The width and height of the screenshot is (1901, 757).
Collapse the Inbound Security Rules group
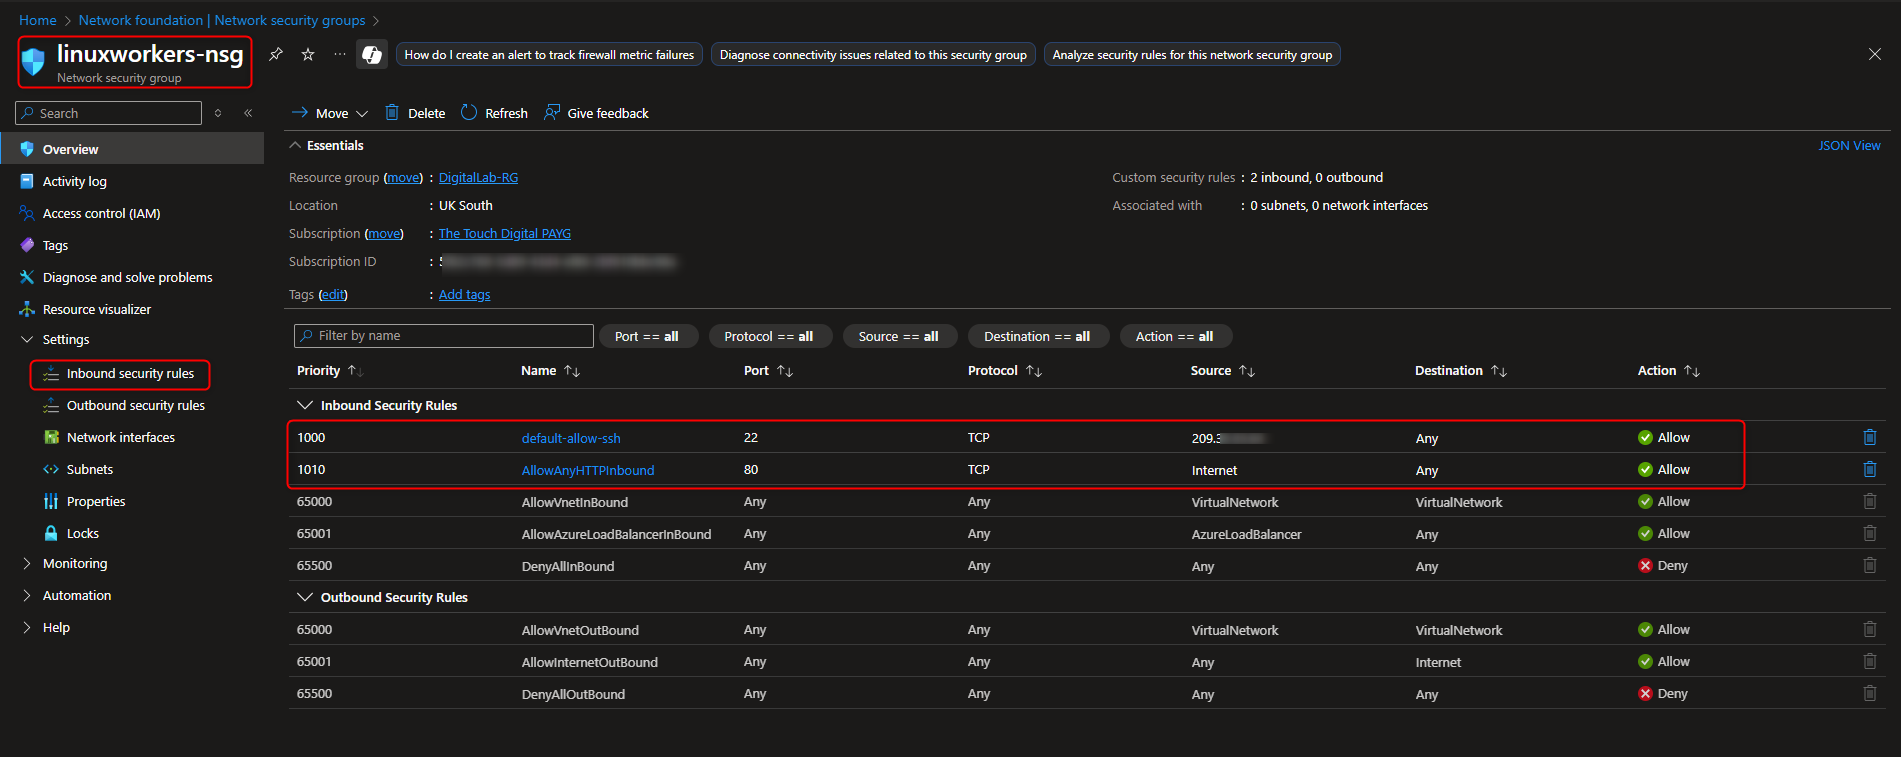[x=304, y=405]
